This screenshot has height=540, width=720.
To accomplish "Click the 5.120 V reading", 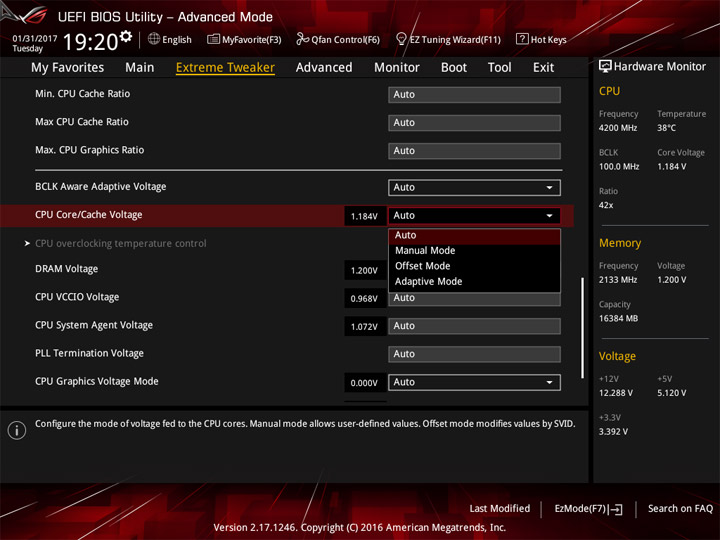I will [672, 393].
